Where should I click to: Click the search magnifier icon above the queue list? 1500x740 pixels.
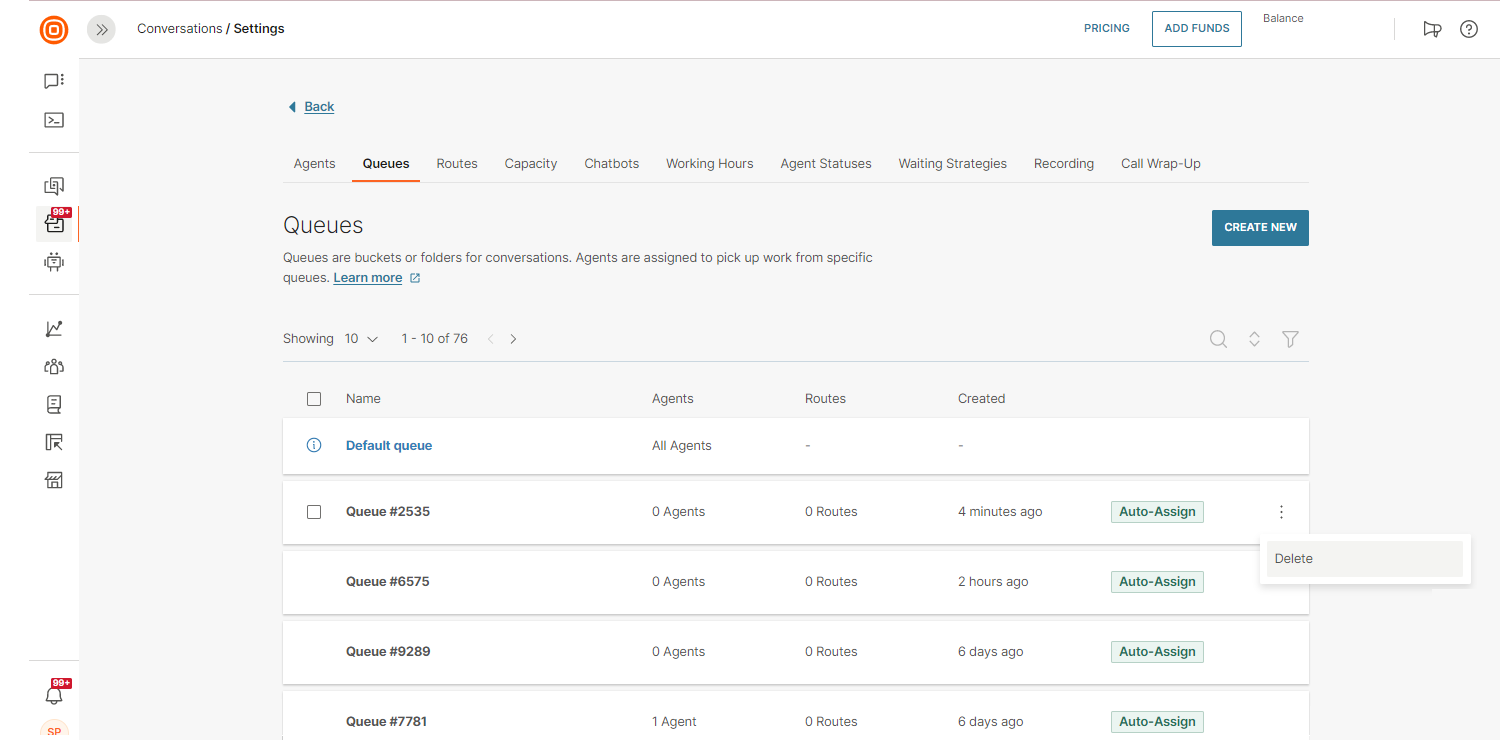[1218, 339]
